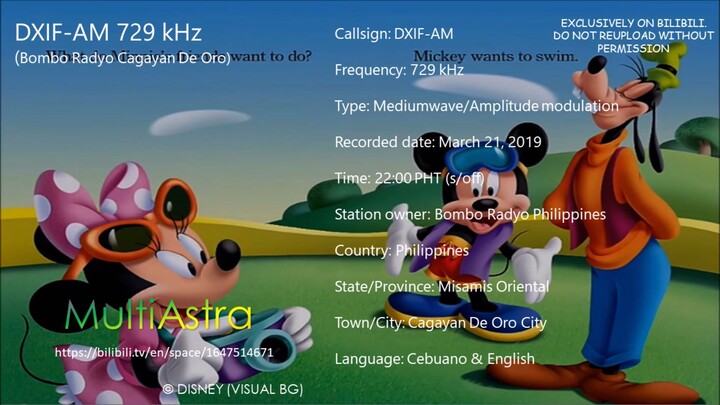Click "Recorded date: March 21, 2019" text
Screen dimensions: 720x405
point(438,142)
